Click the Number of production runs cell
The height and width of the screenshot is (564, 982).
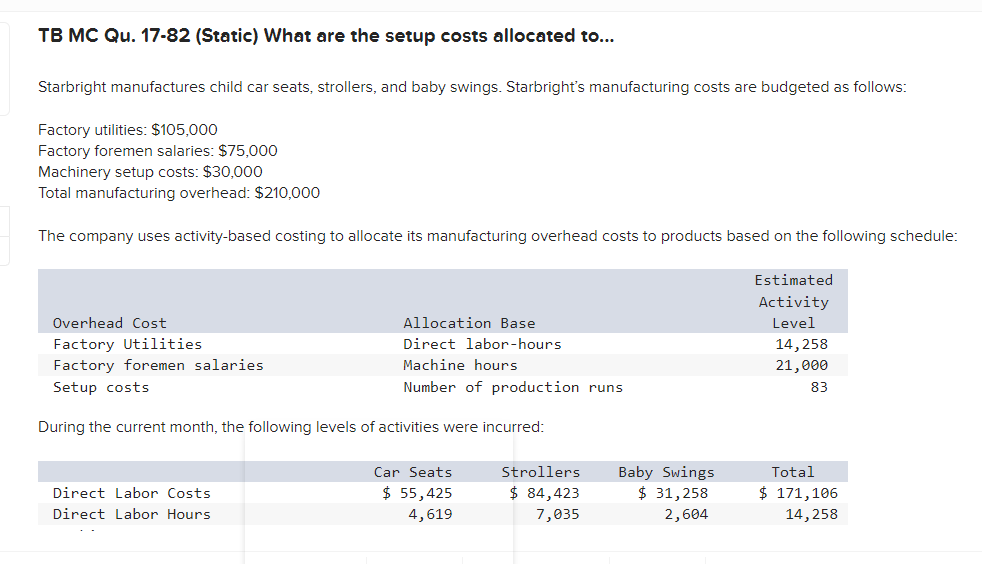[513, 387]
